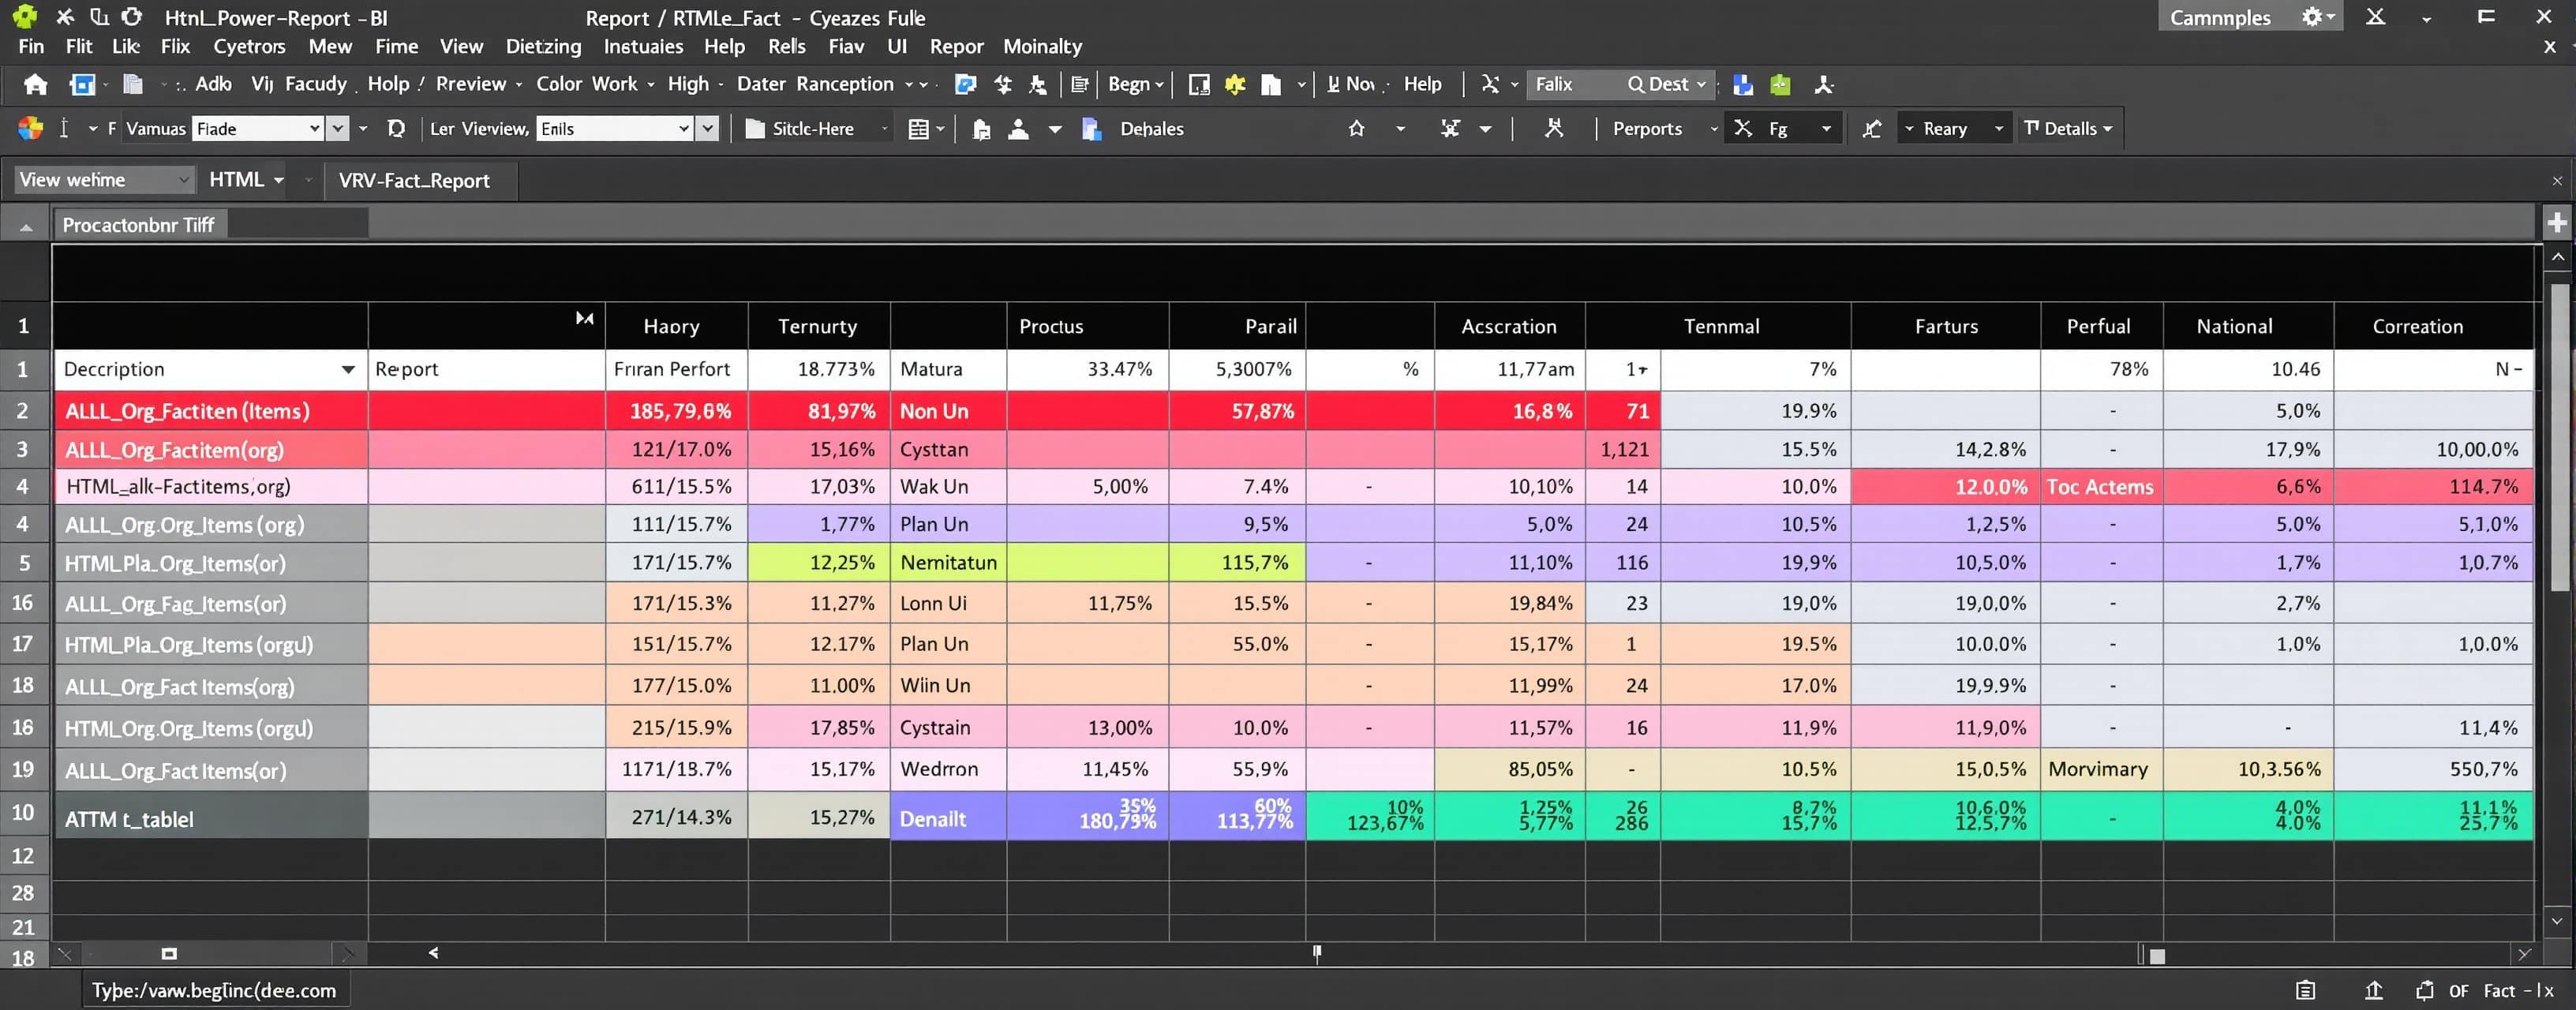Select the blue square icon next to Dest
This screenshot has width=2576, height=1010.
coord(1743,85)
